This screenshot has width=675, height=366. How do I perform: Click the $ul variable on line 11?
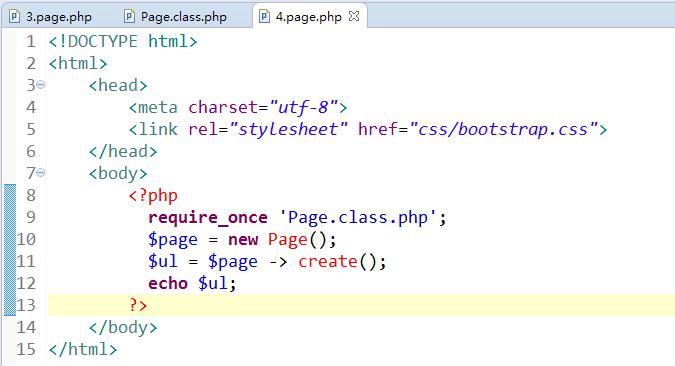(163, 261)
